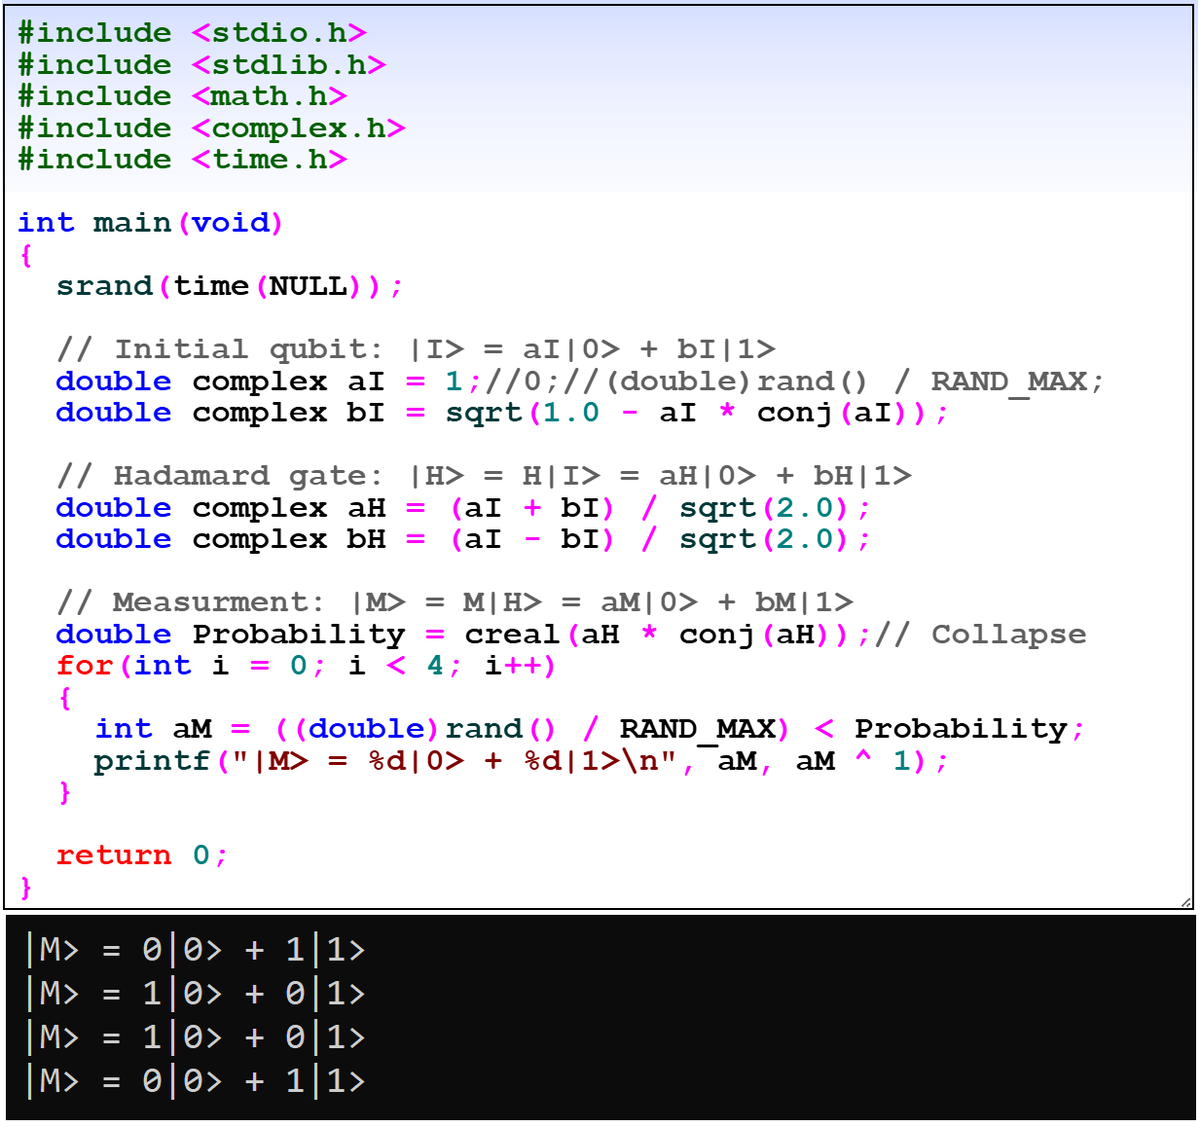1200x1127 pixels.
Task: Click the 'double complex bI = sqrt' line
Action: tap(502, 412)
